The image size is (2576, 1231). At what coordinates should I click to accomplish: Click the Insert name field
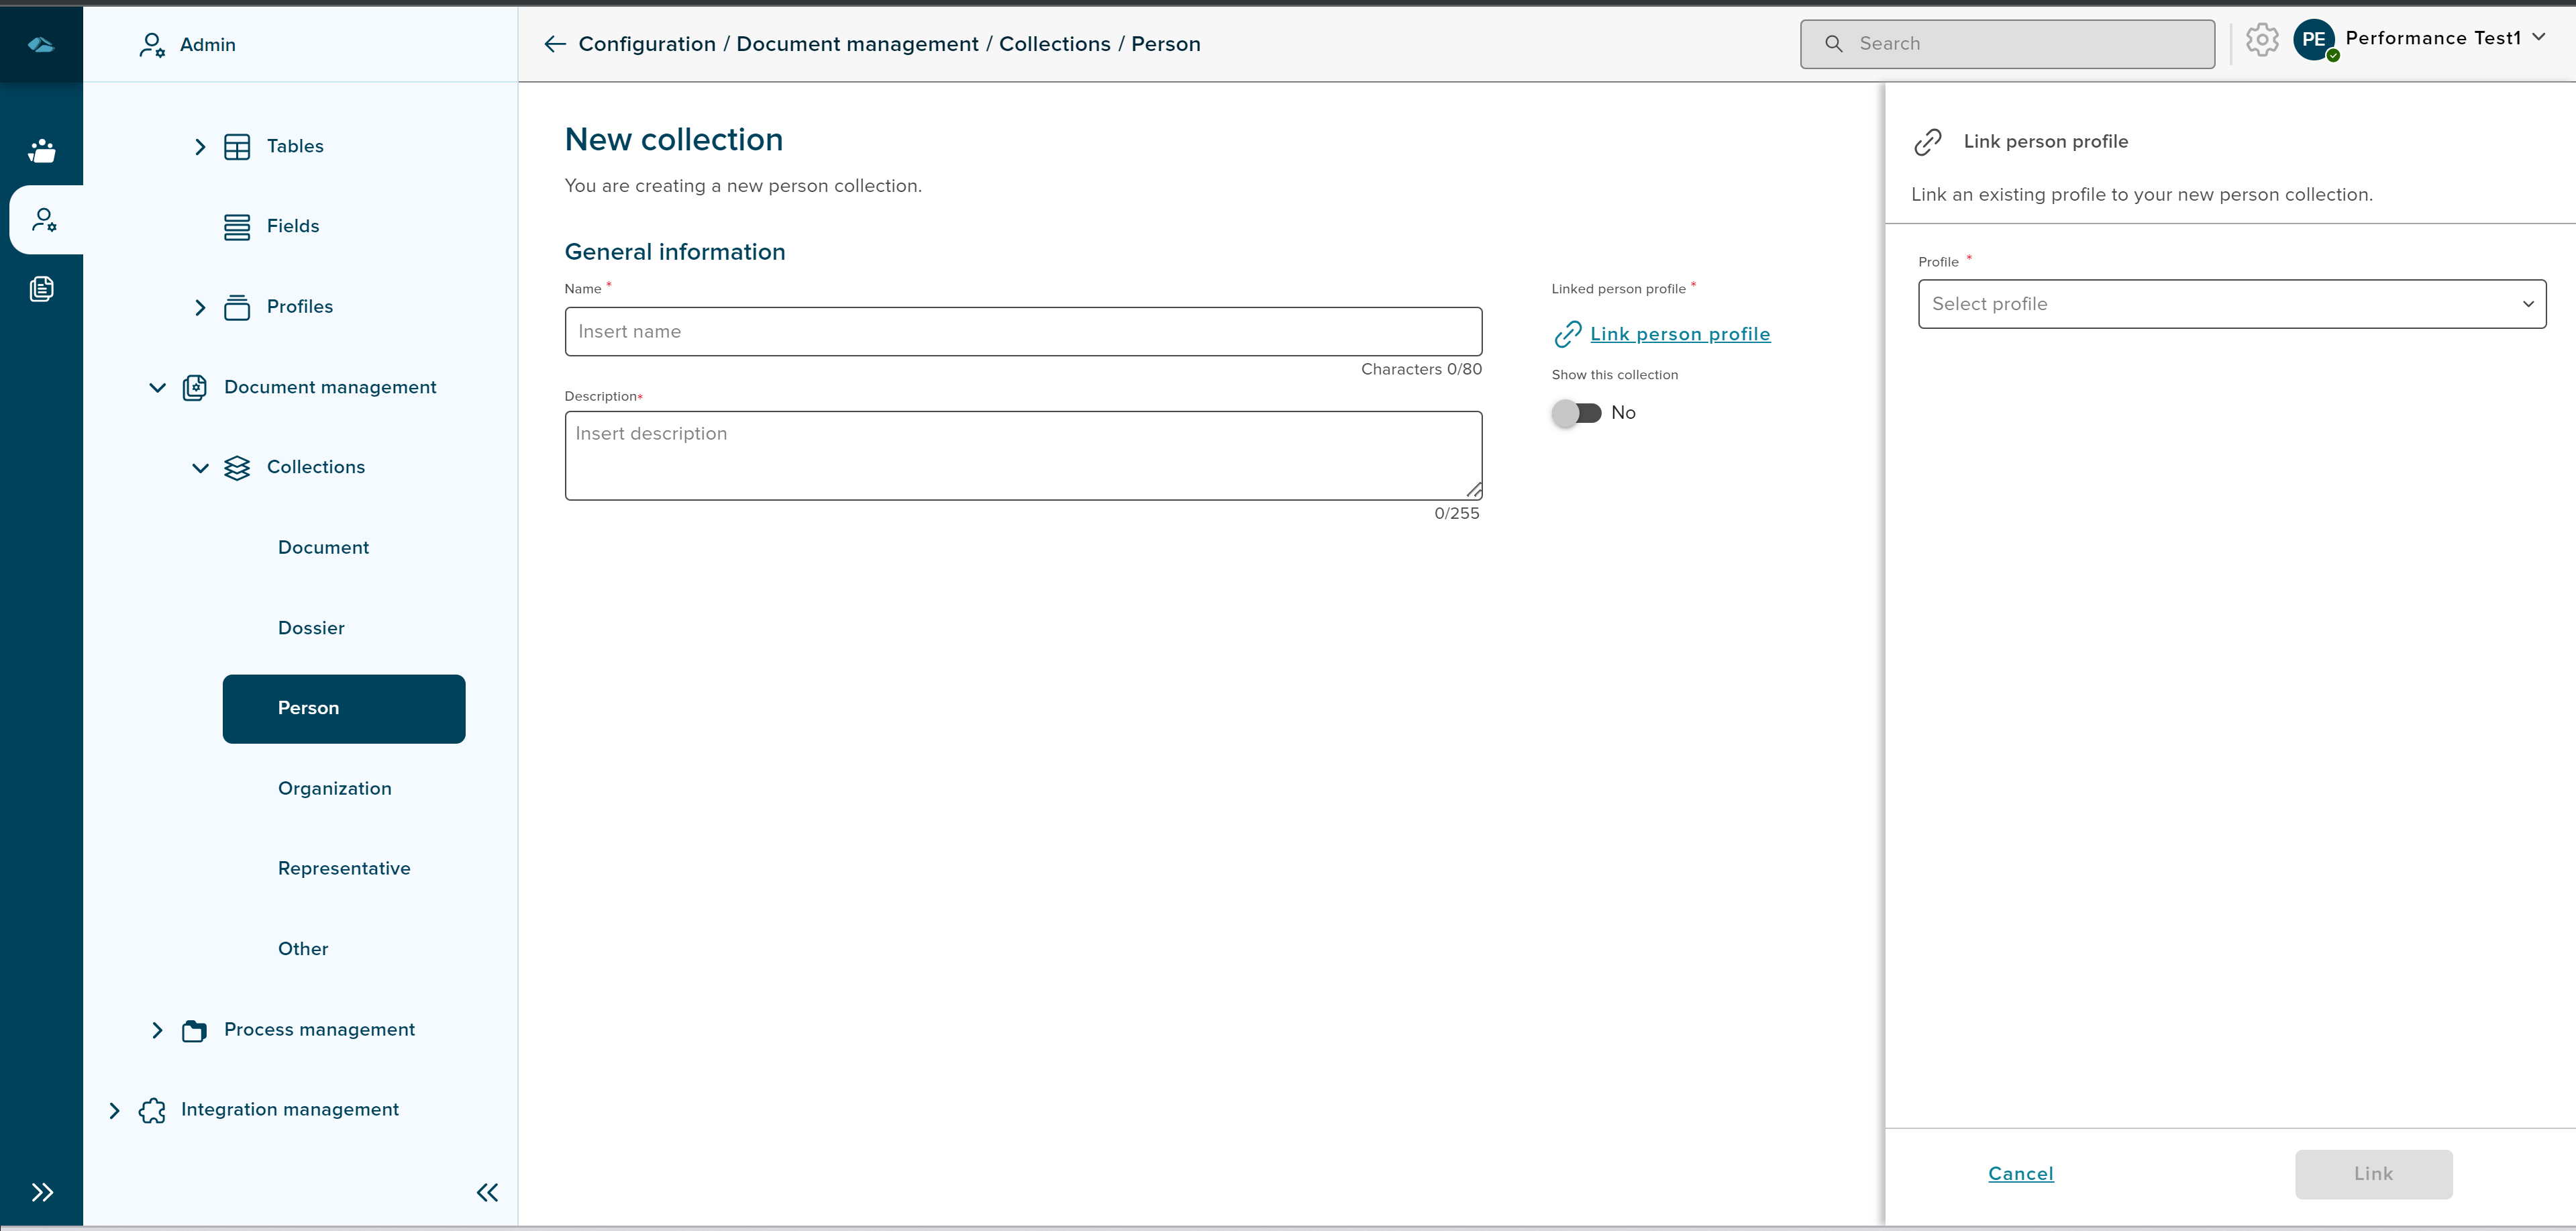(x=1022, y=332)
